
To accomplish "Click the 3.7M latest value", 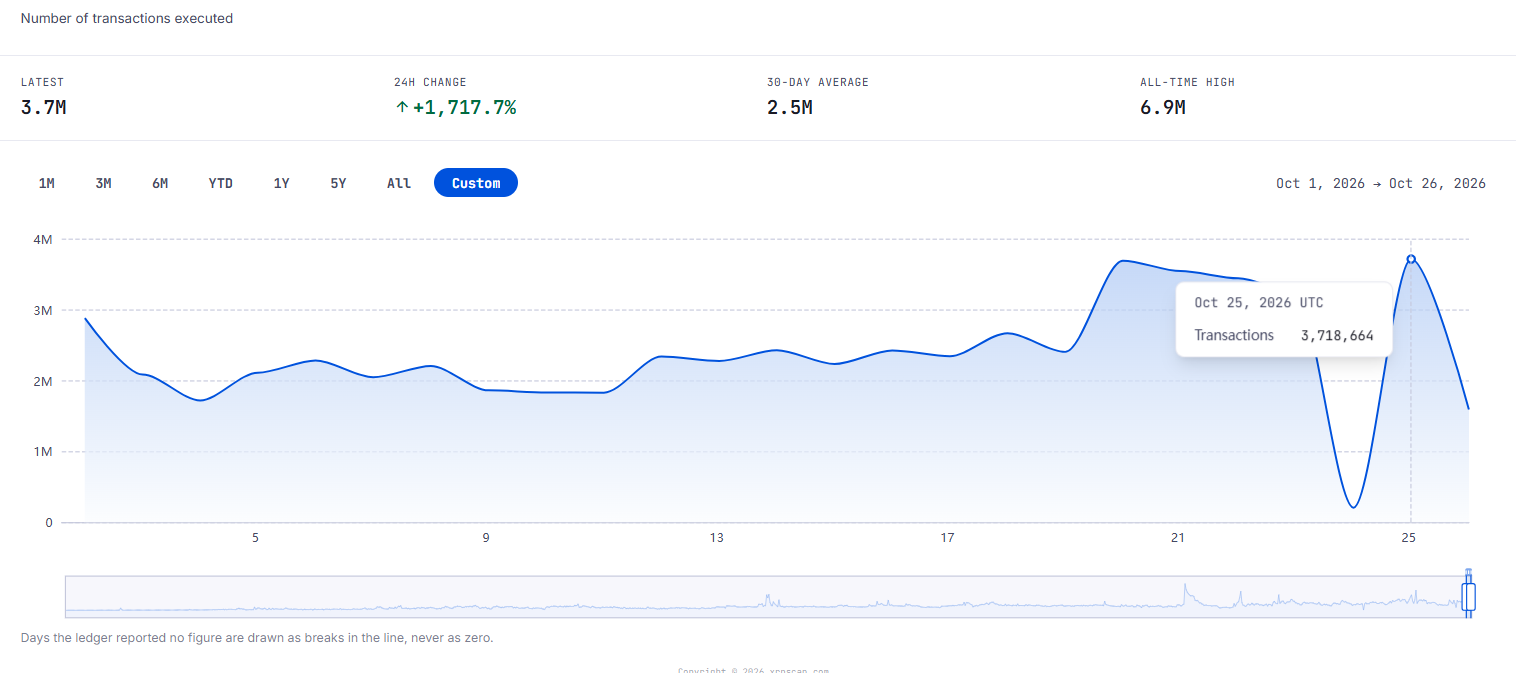I will [43, 107].
